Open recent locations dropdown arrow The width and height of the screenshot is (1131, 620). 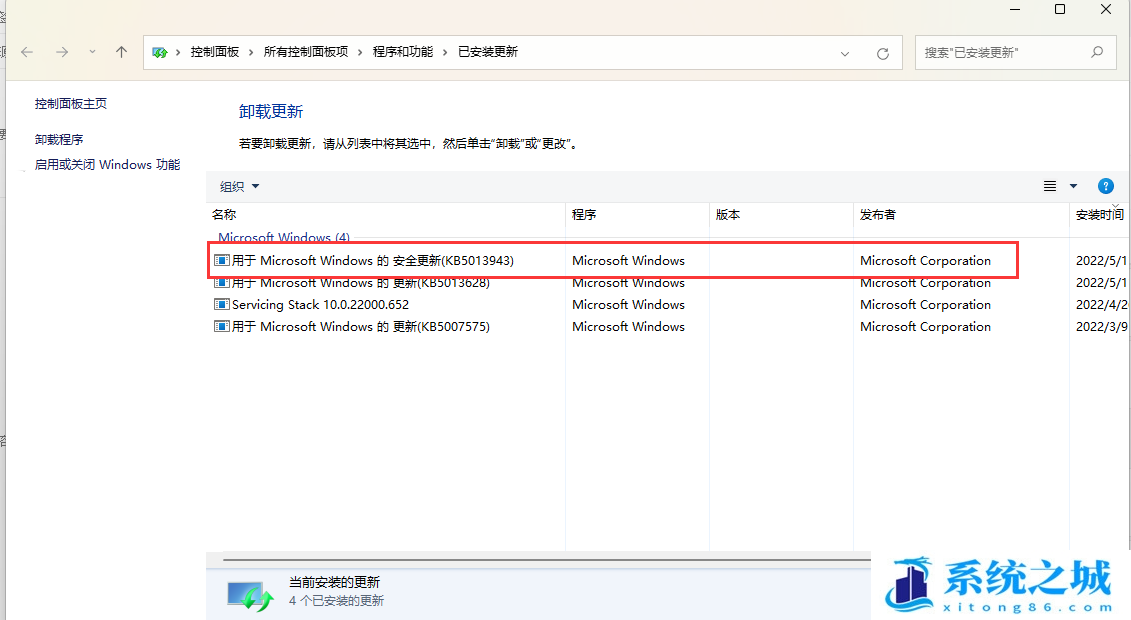[92, 52]
